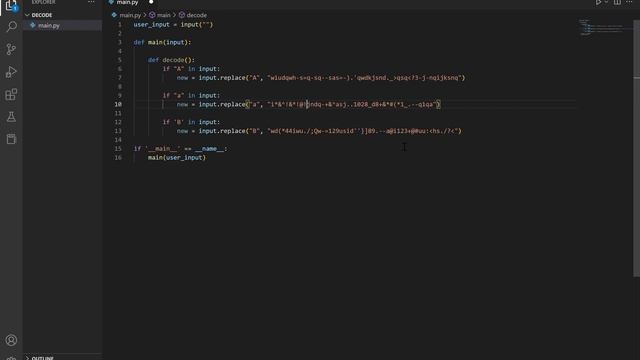
Task: Run the Python file with play button
Action: click(598, 2)
